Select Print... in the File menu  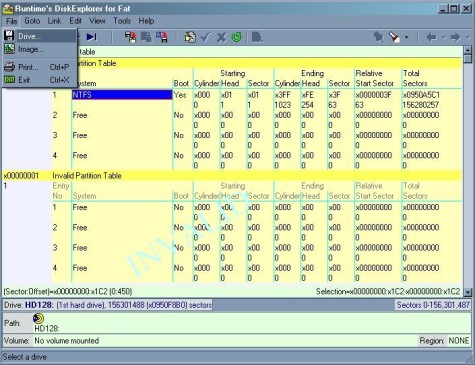pyautogui.click(x=40, y=67)
